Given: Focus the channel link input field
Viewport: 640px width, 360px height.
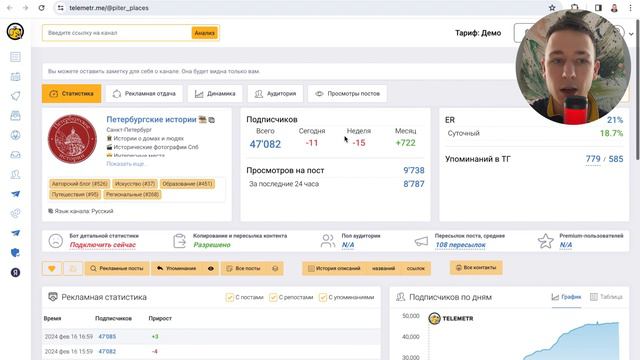Looking at the screenshot, I should [x=117, y=33].
